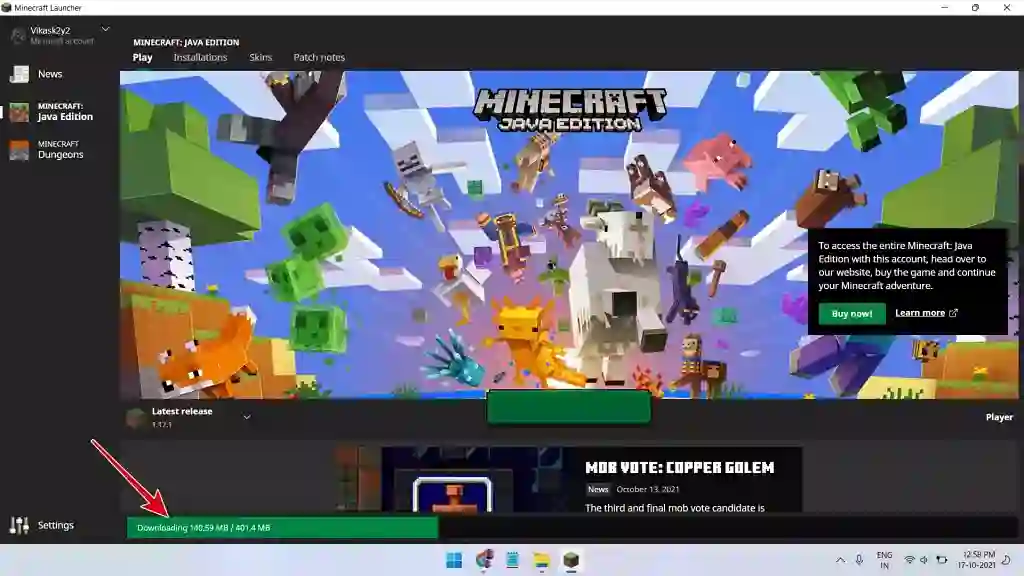Open the Installations tab
The width and height of the screenshot is (1024, 576).
tap(200, 57)
